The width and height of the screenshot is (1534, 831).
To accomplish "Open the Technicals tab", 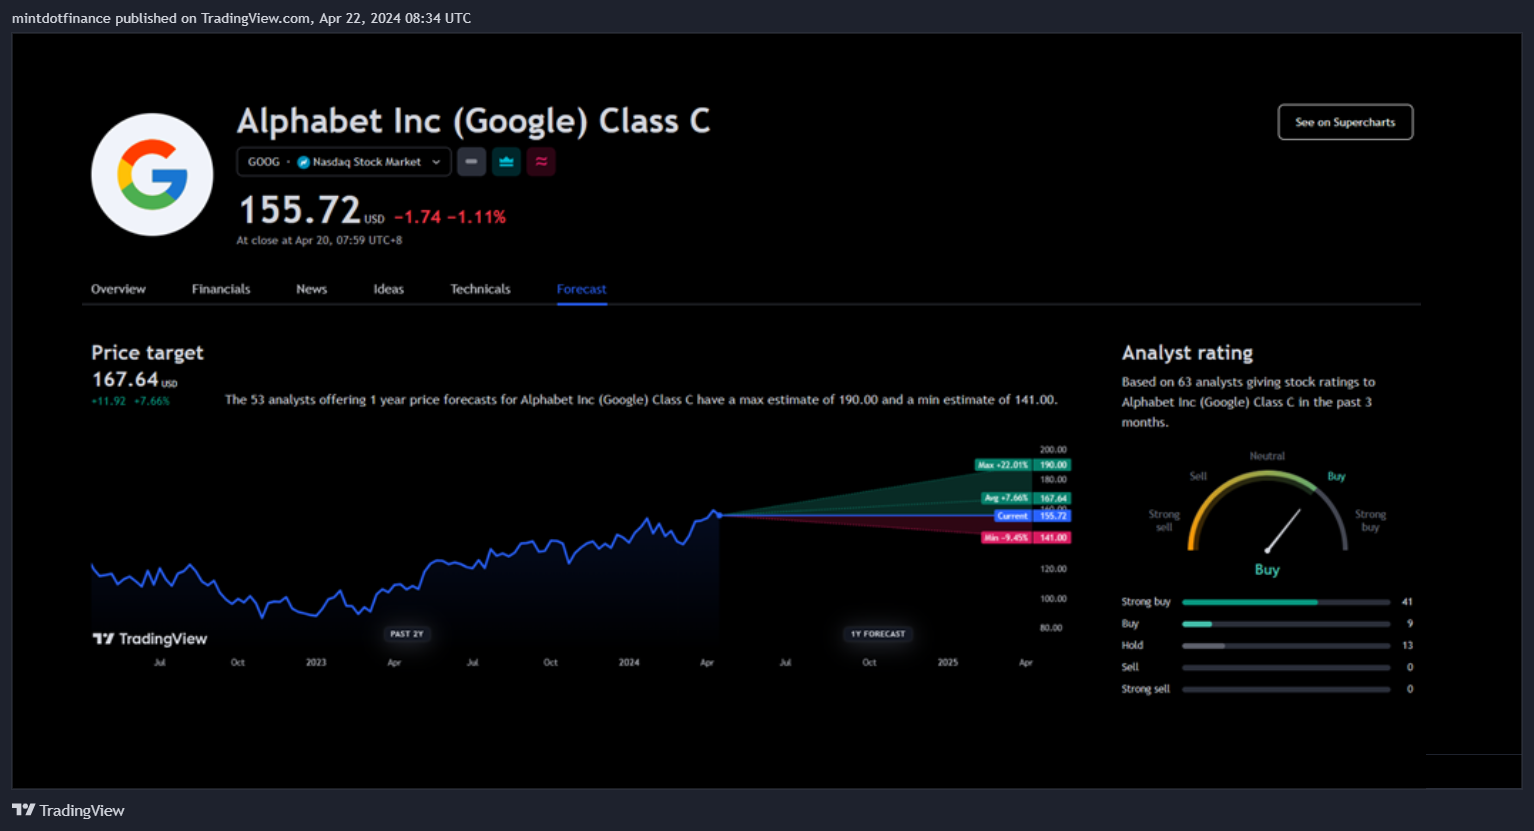I will [480, 289].
